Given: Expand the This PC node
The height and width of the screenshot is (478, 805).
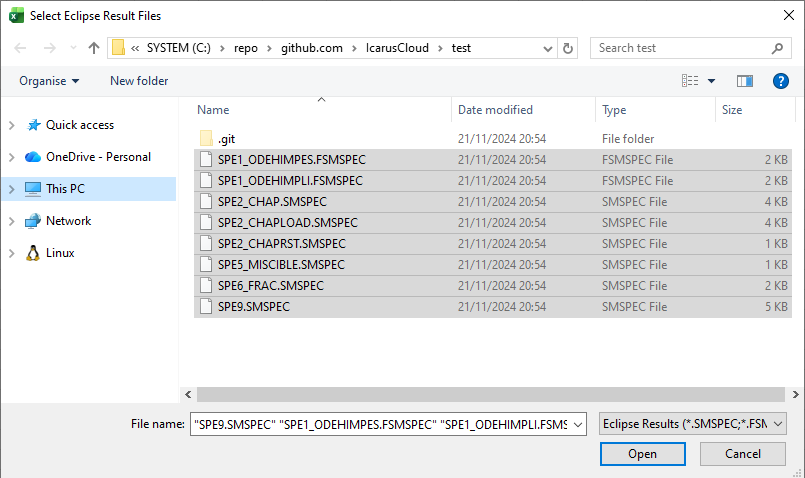Looking at the screenshot, I should 12,189.
